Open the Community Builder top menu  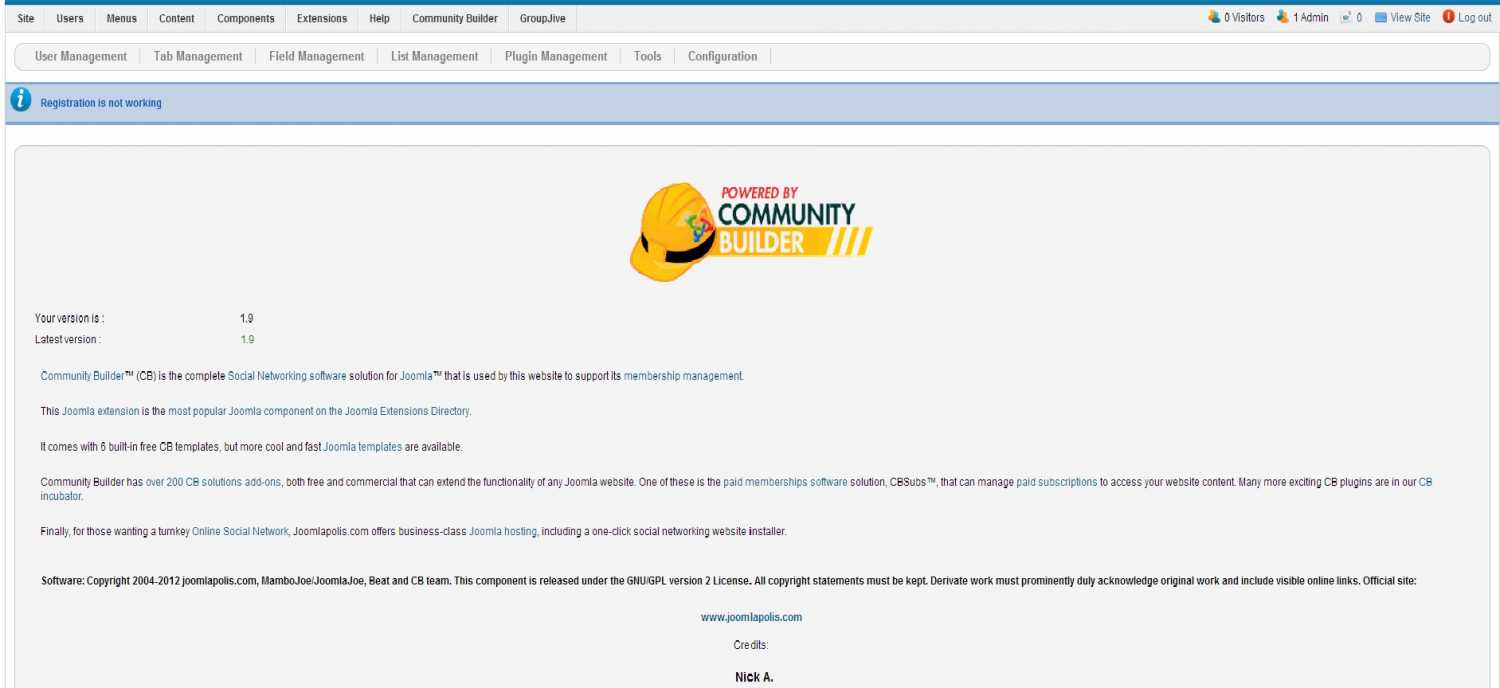click(x=455, y=18)
